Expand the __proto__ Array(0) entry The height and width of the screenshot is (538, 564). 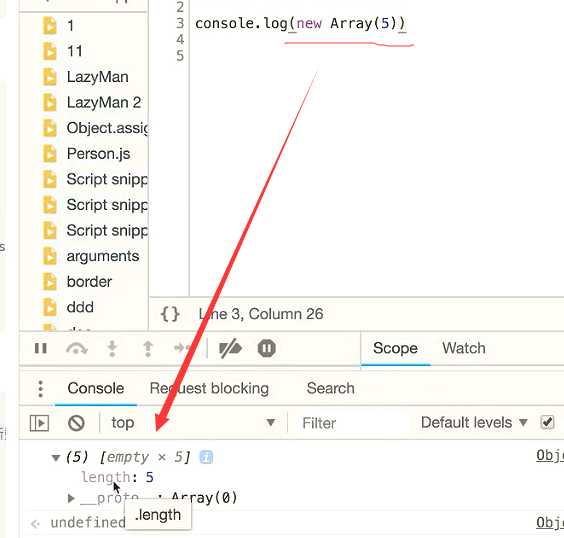point(71,498)
